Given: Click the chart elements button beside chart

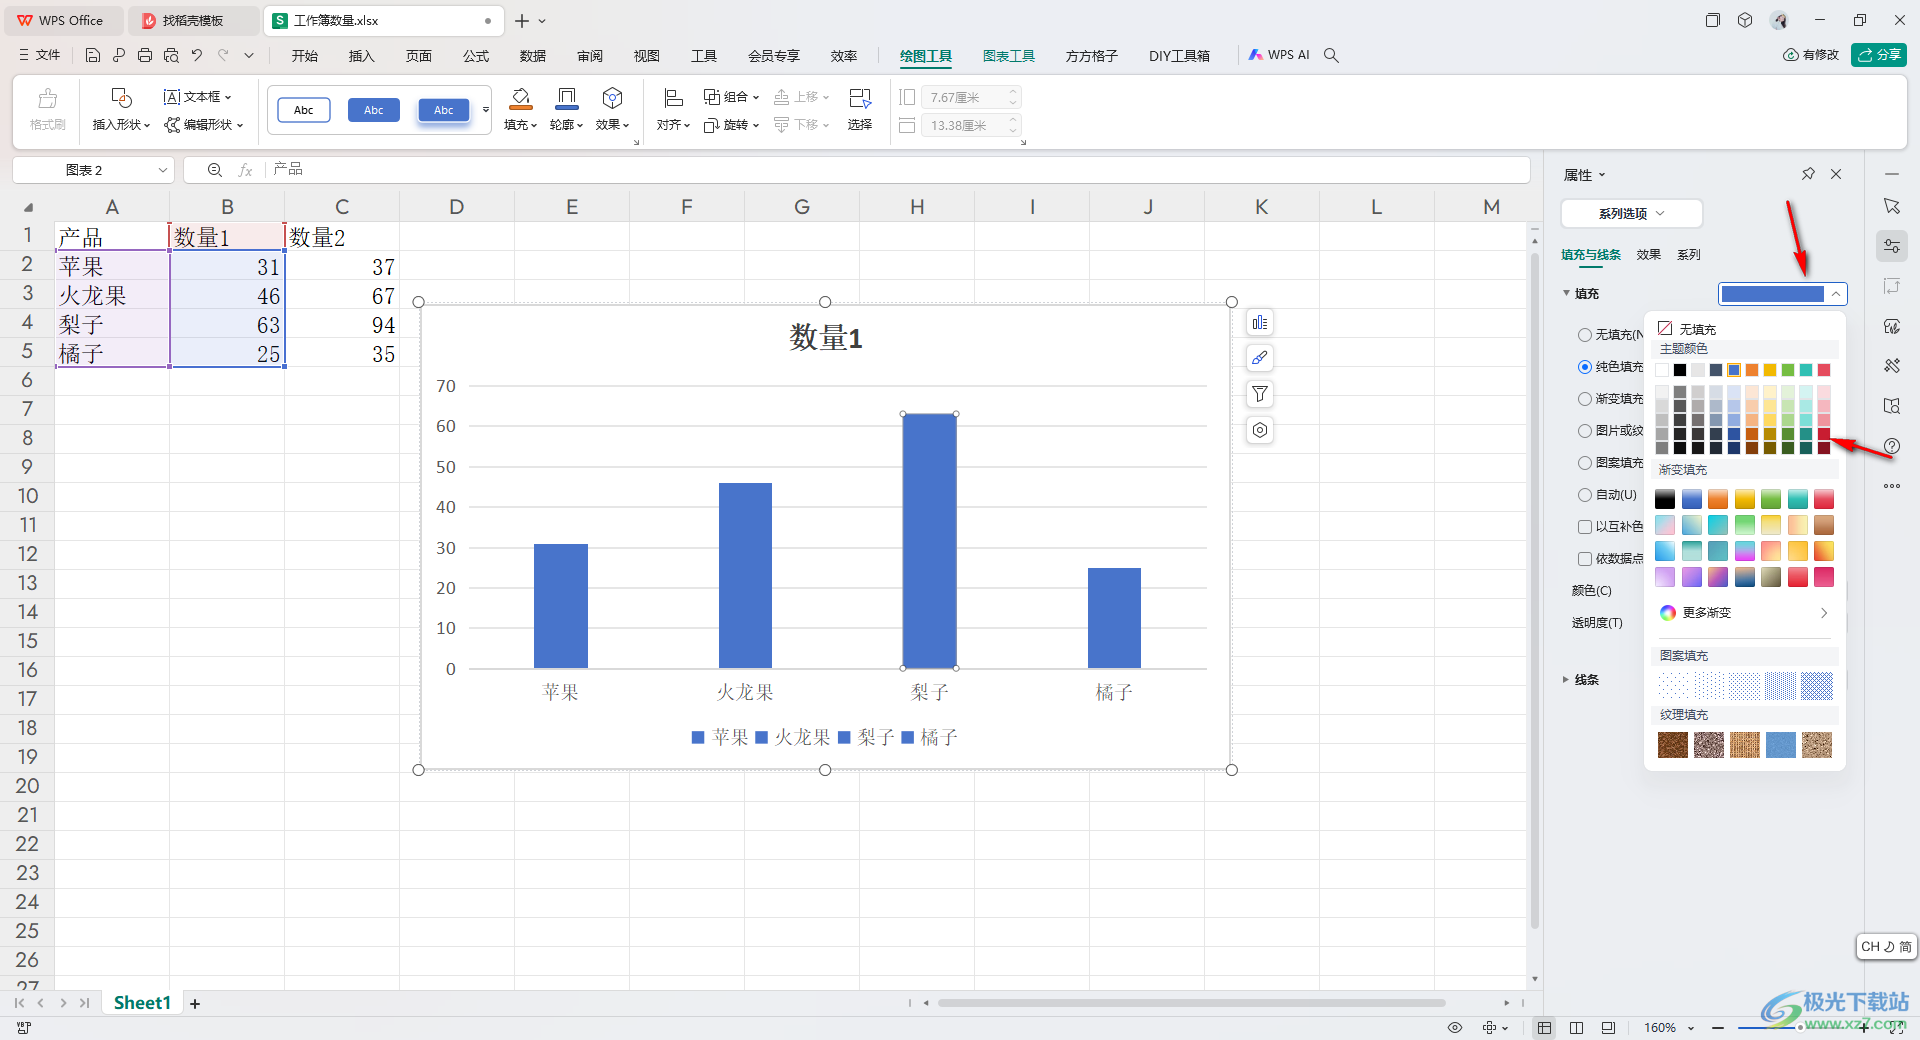Looking at the screenshot, I should click(1260, 323).
